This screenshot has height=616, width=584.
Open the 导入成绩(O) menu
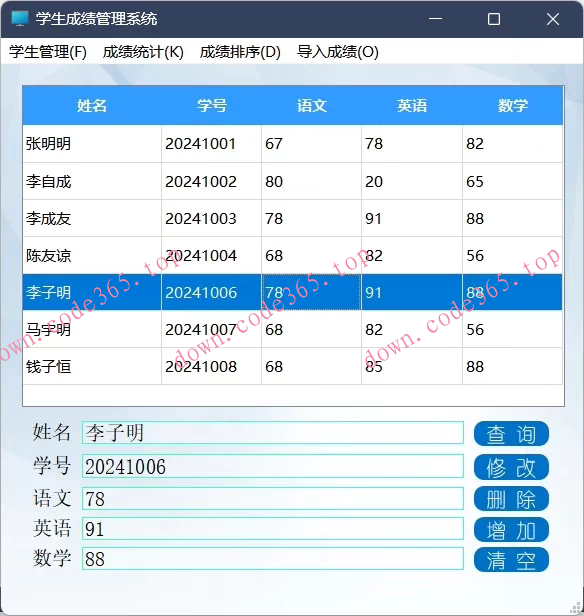point(337,52)
